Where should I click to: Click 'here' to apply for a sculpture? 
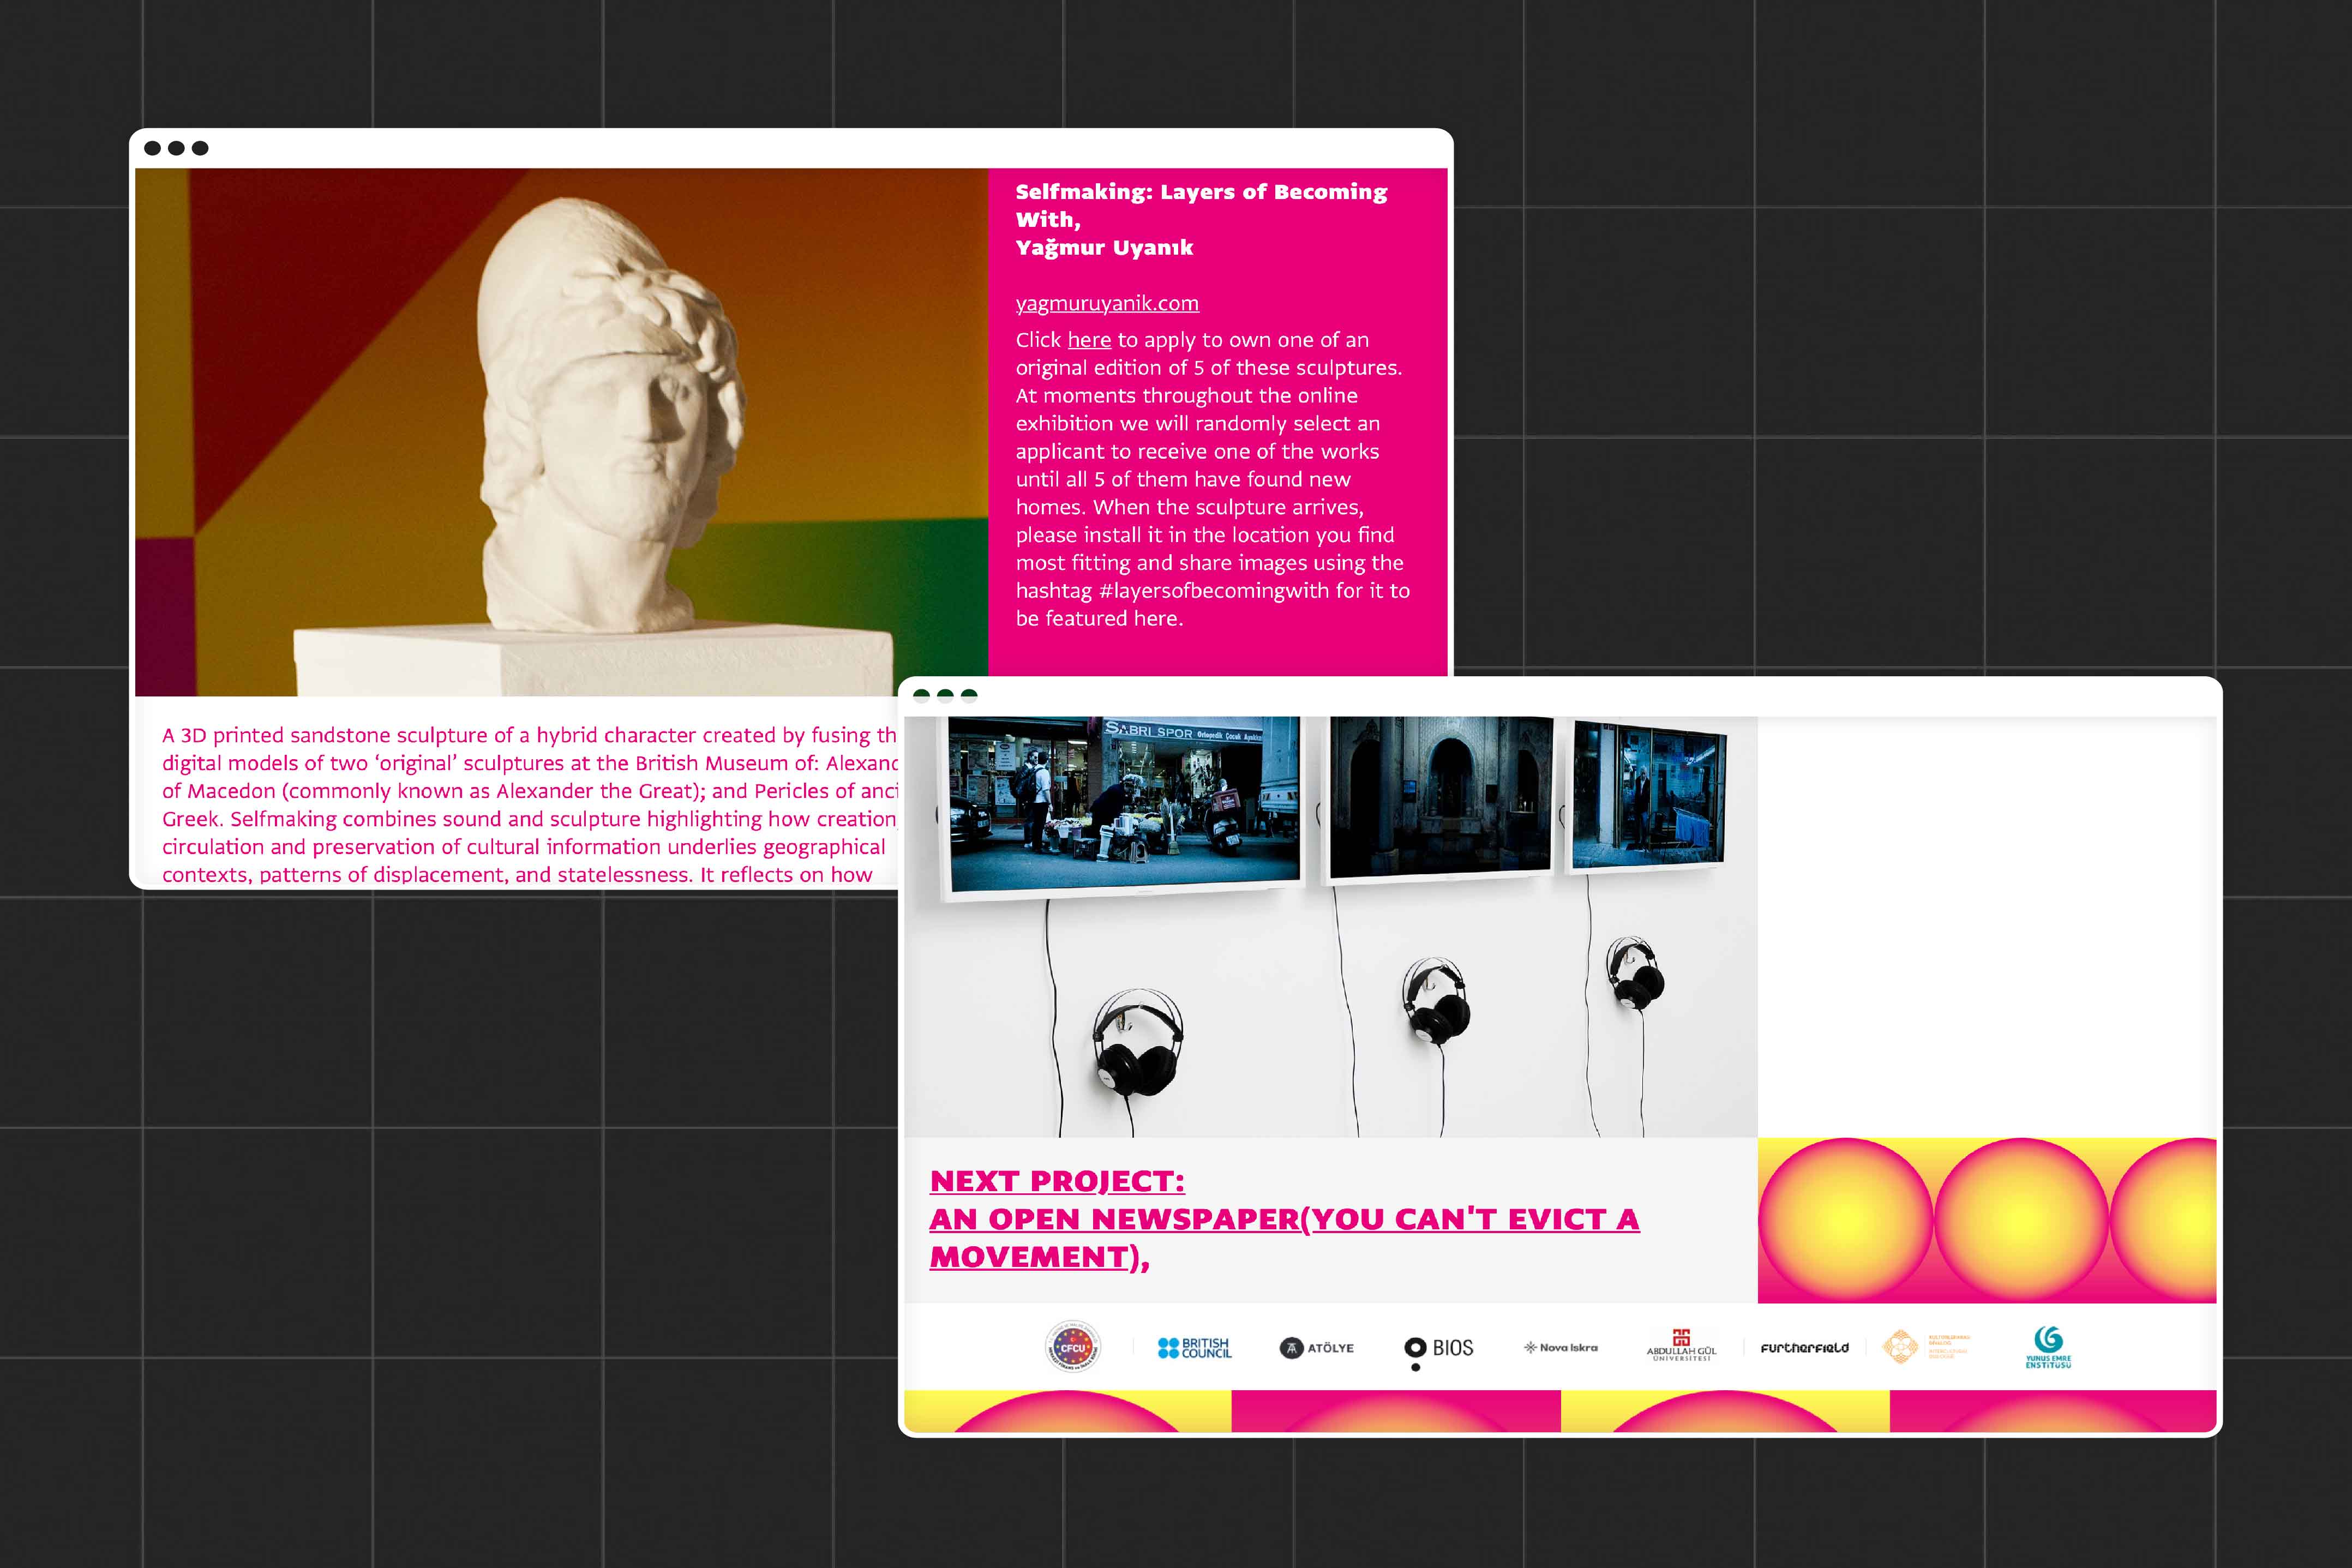point(1089,339)
